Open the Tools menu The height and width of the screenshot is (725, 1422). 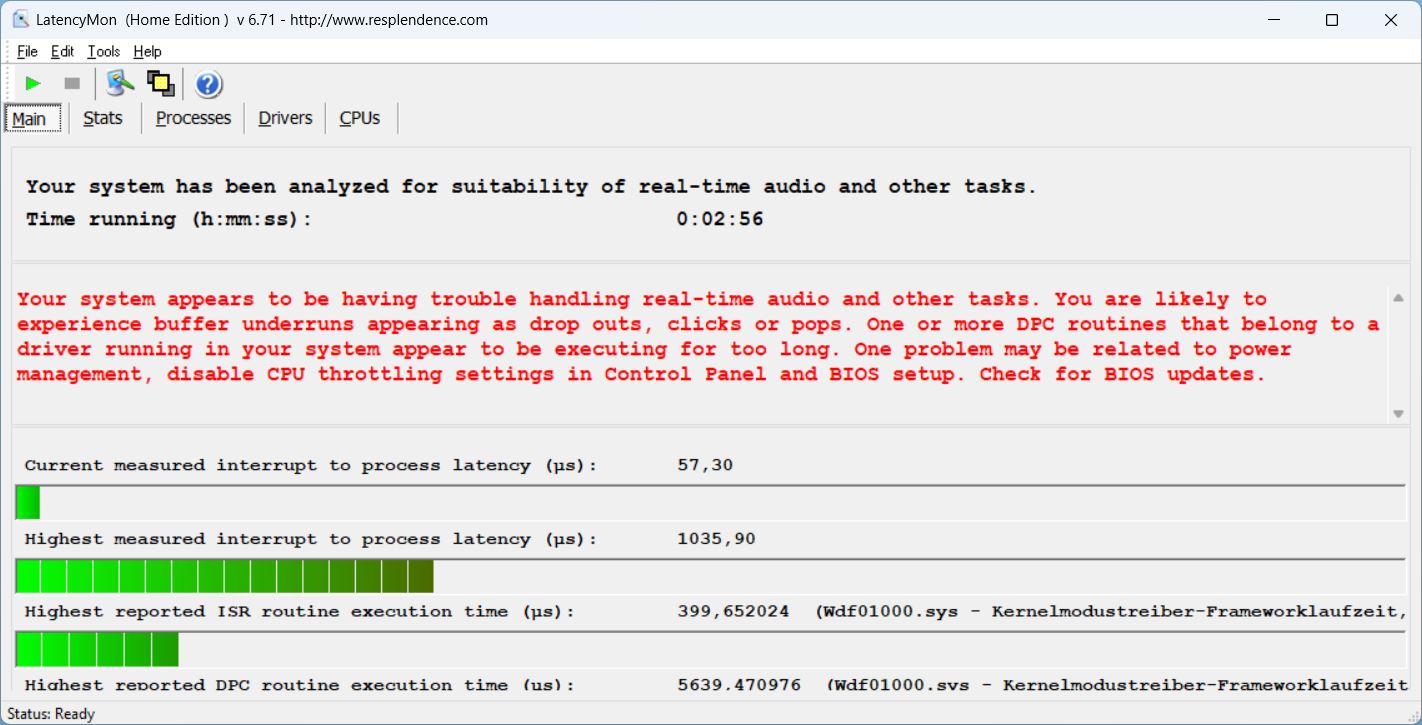pyautogui.click(x=103, y=52)
